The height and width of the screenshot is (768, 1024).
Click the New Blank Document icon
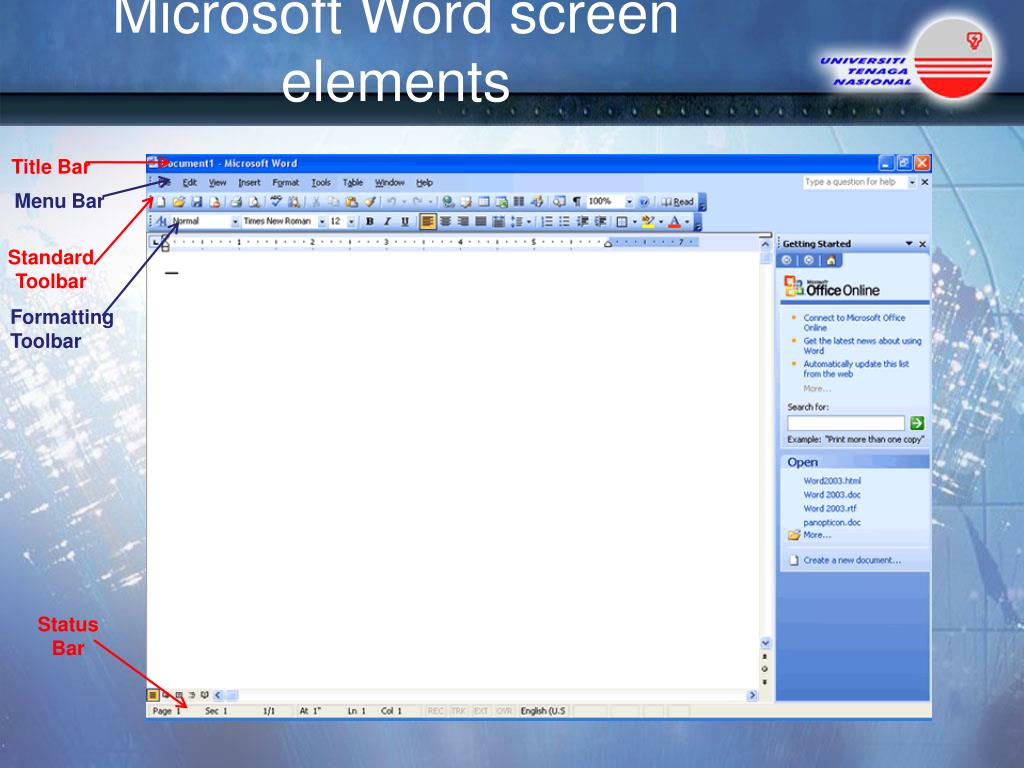point(161,202)
